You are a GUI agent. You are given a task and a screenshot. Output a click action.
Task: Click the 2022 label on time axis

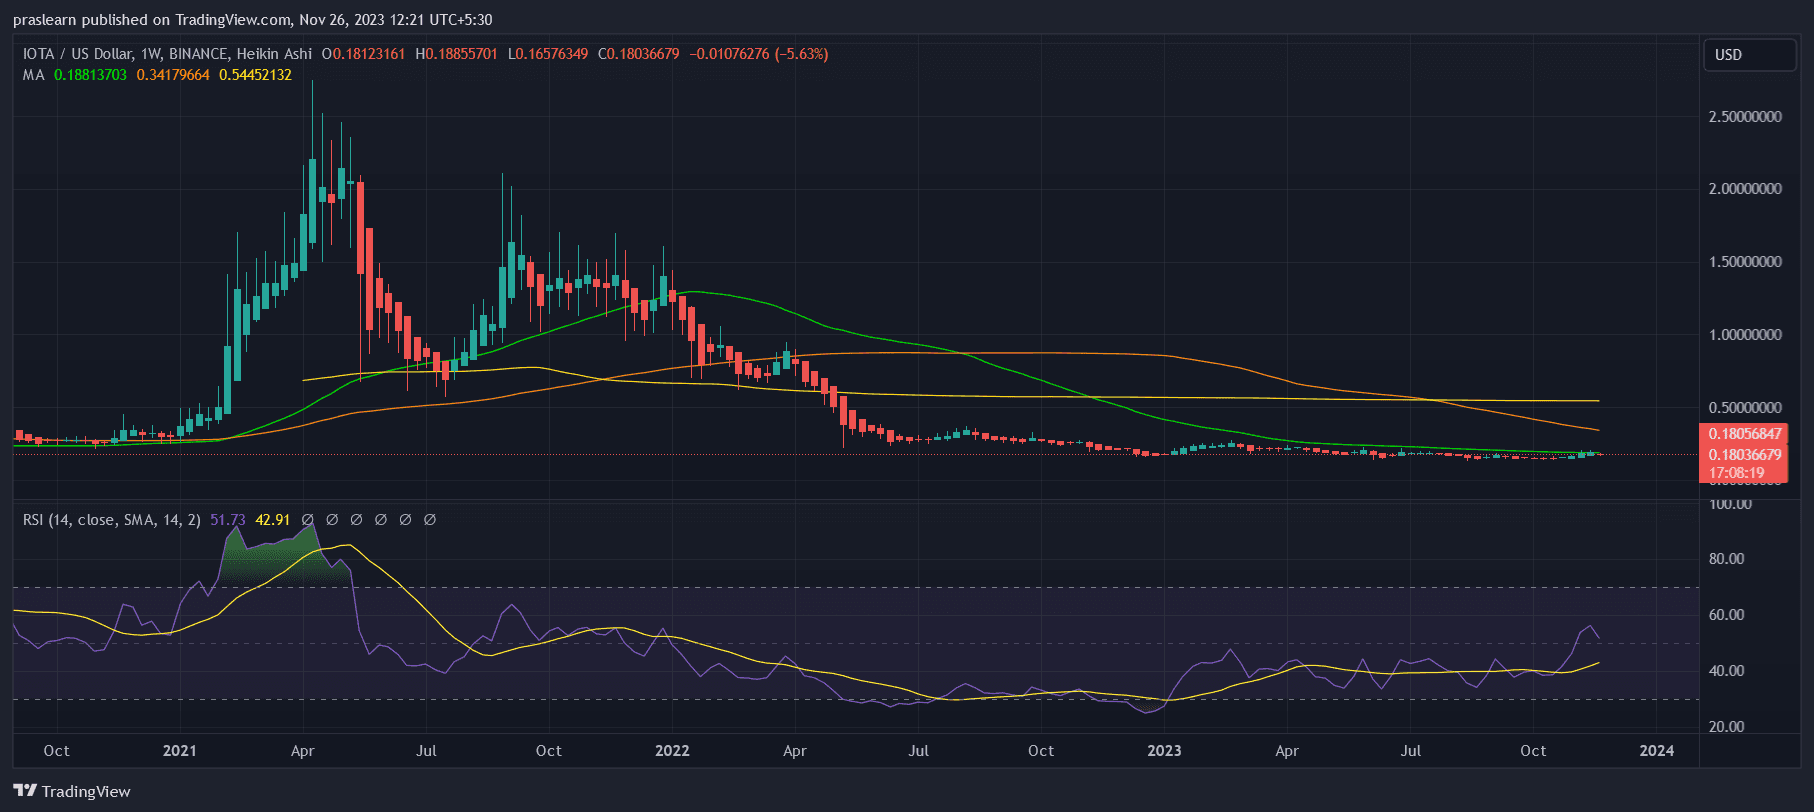(x=672, y=751)
